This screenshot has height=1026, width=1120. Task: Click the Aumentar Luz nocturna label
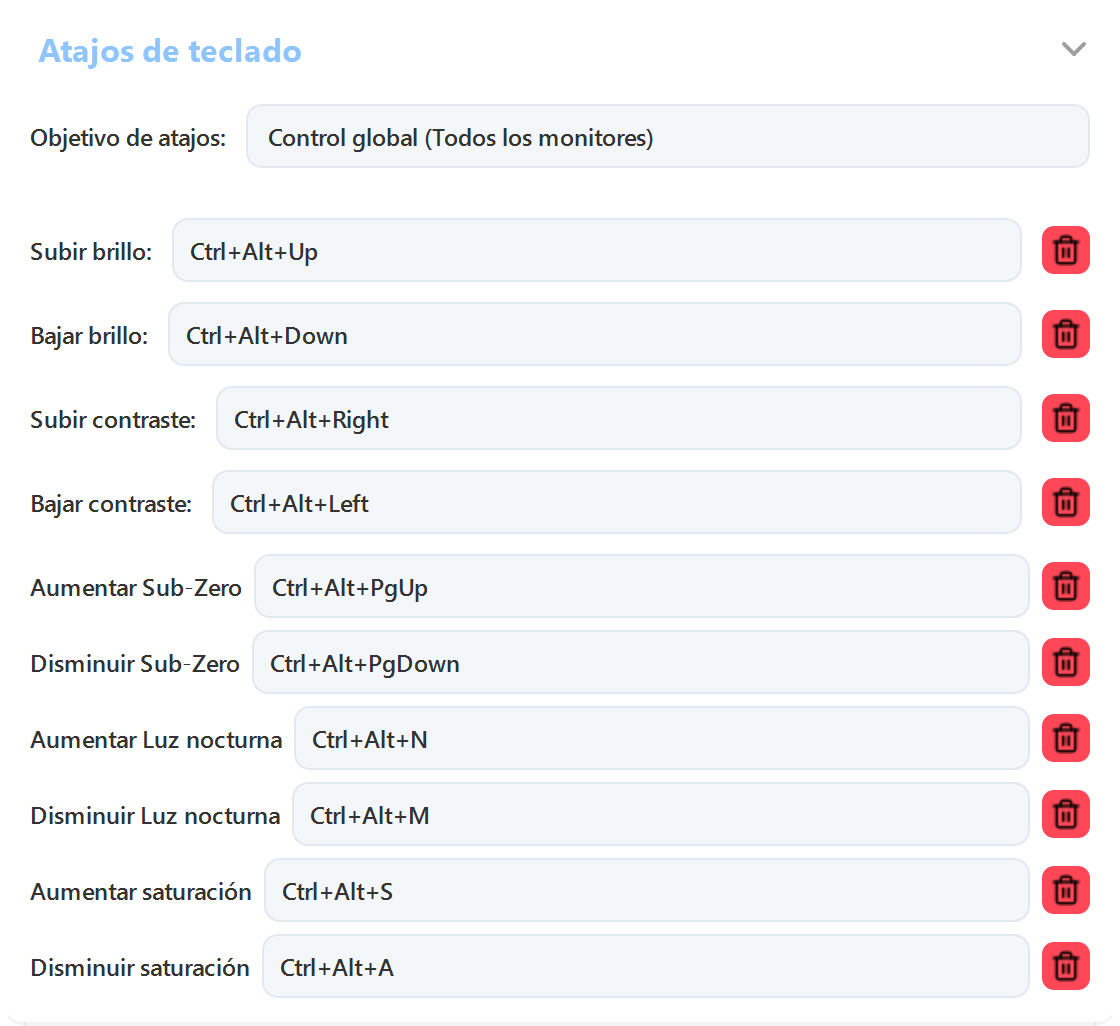click(x=156, y=739)
